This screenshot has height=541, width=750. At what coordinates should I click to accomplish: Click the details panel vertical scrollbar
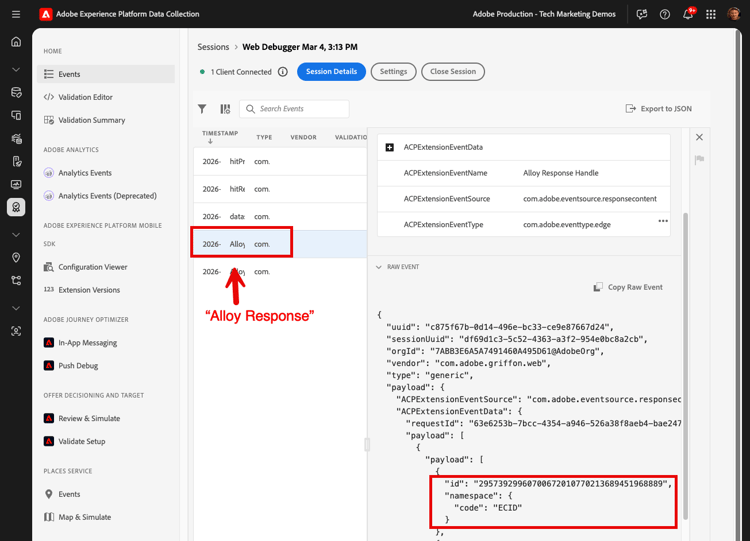click(685, 366)
